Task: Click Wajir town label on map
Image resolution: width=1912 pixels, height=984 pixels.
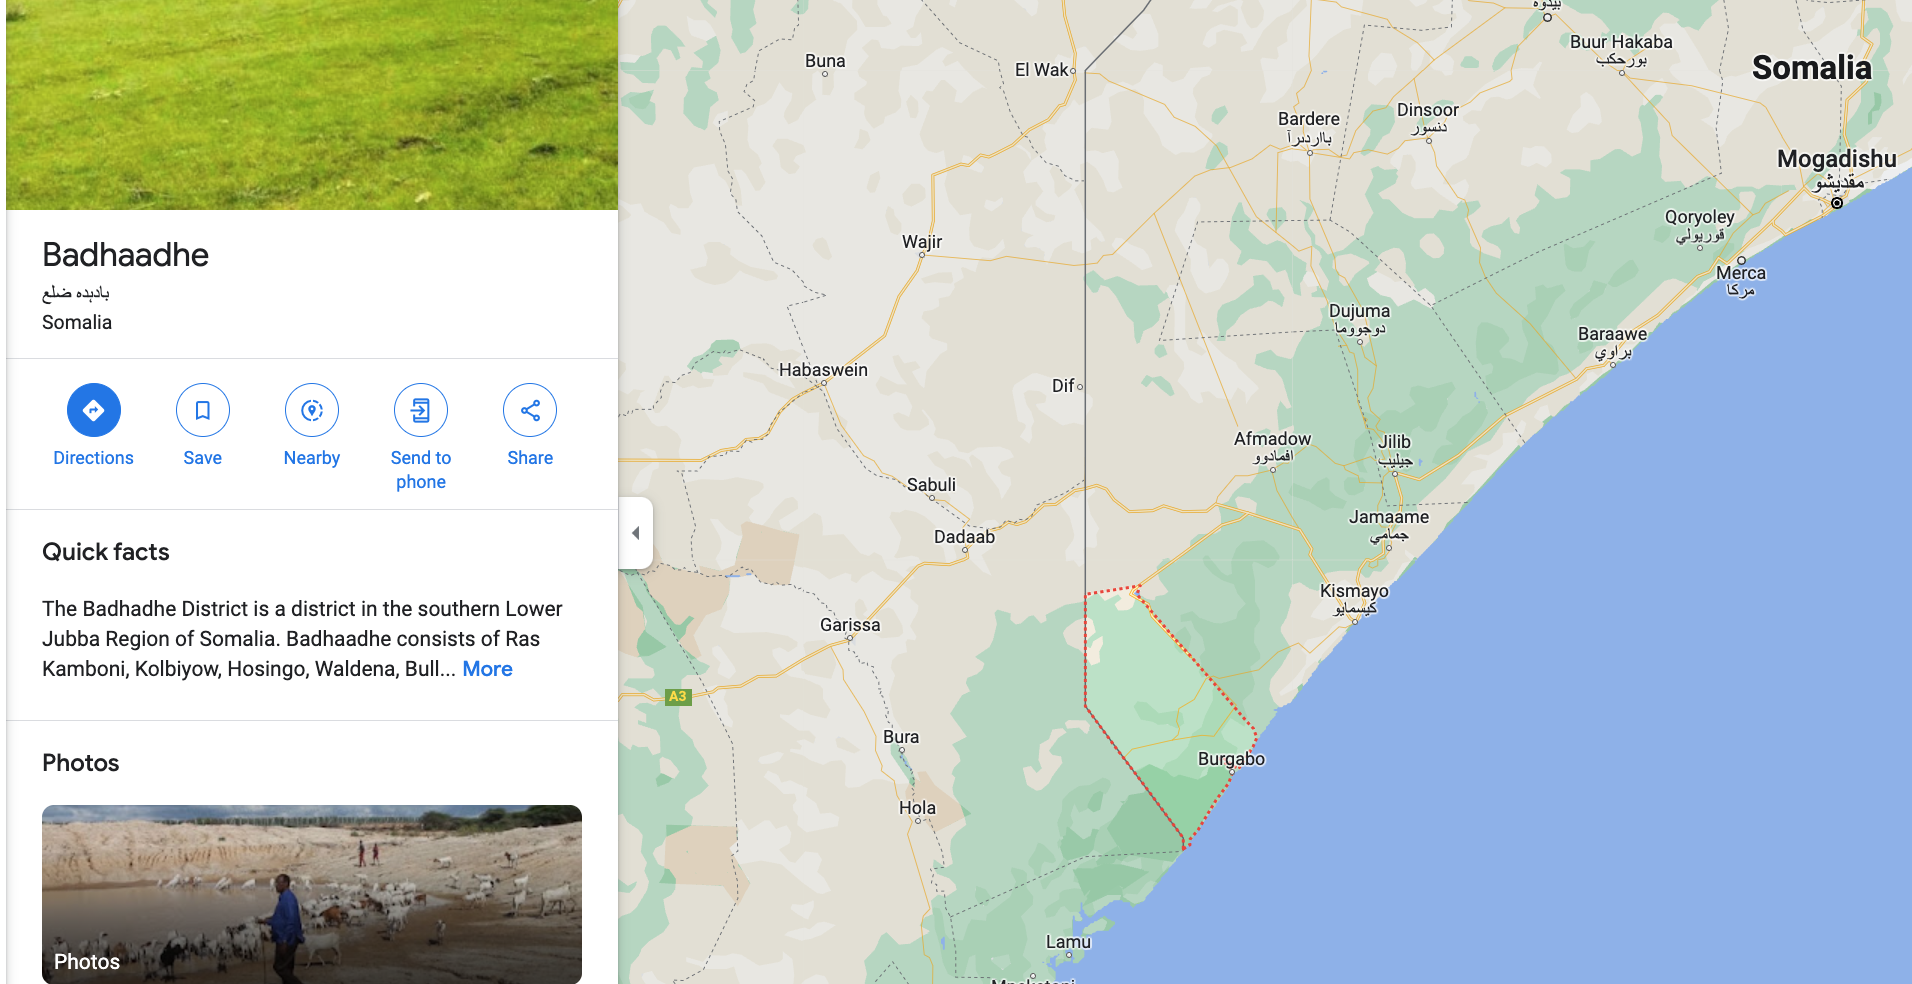Action: click(x=922, y=242)
